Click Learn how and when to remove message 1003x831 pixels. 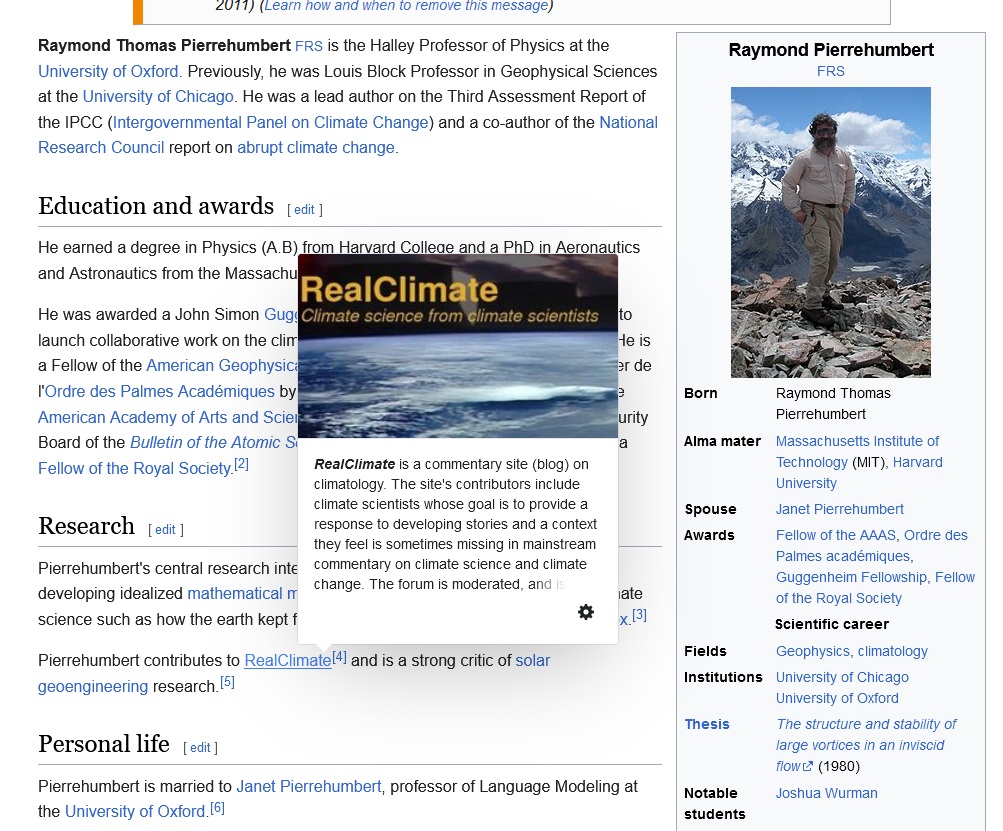point(406,6)
